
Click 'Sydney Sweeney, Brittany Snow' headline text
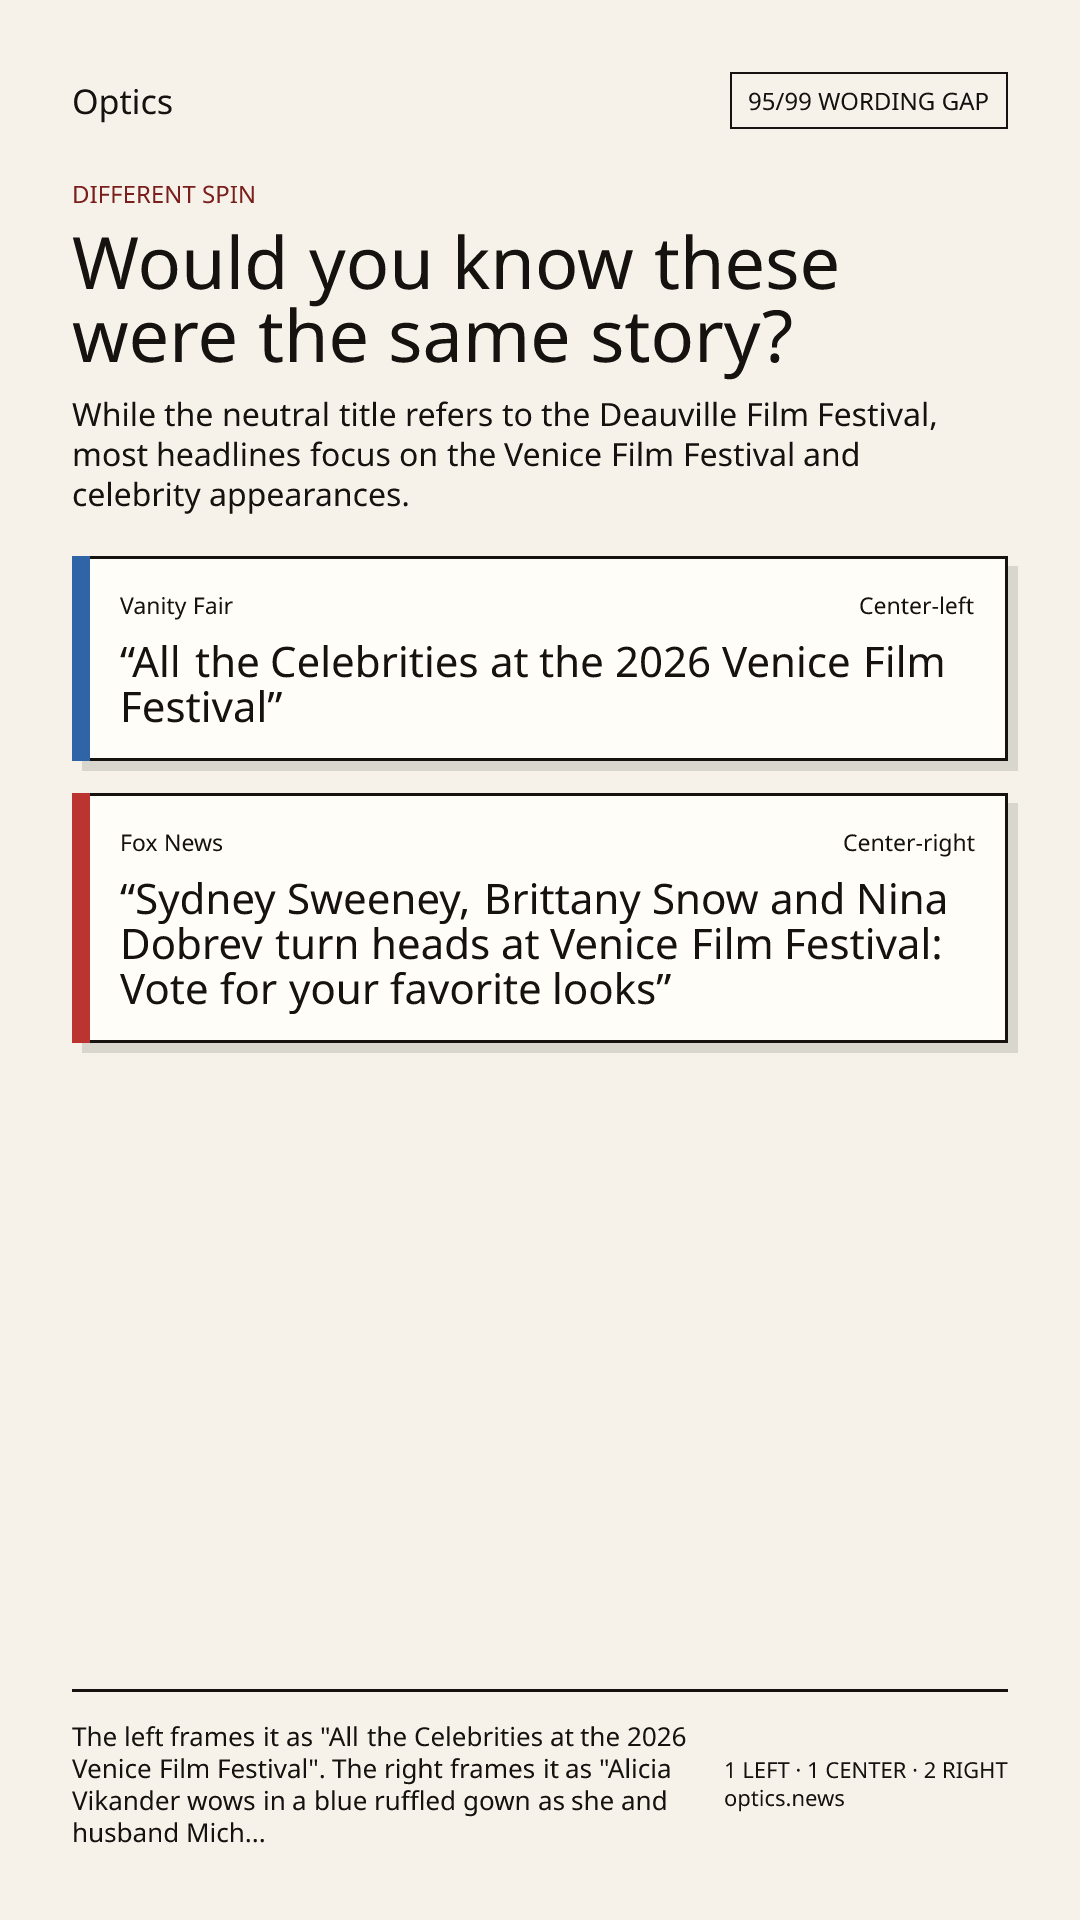pos(533,944)
